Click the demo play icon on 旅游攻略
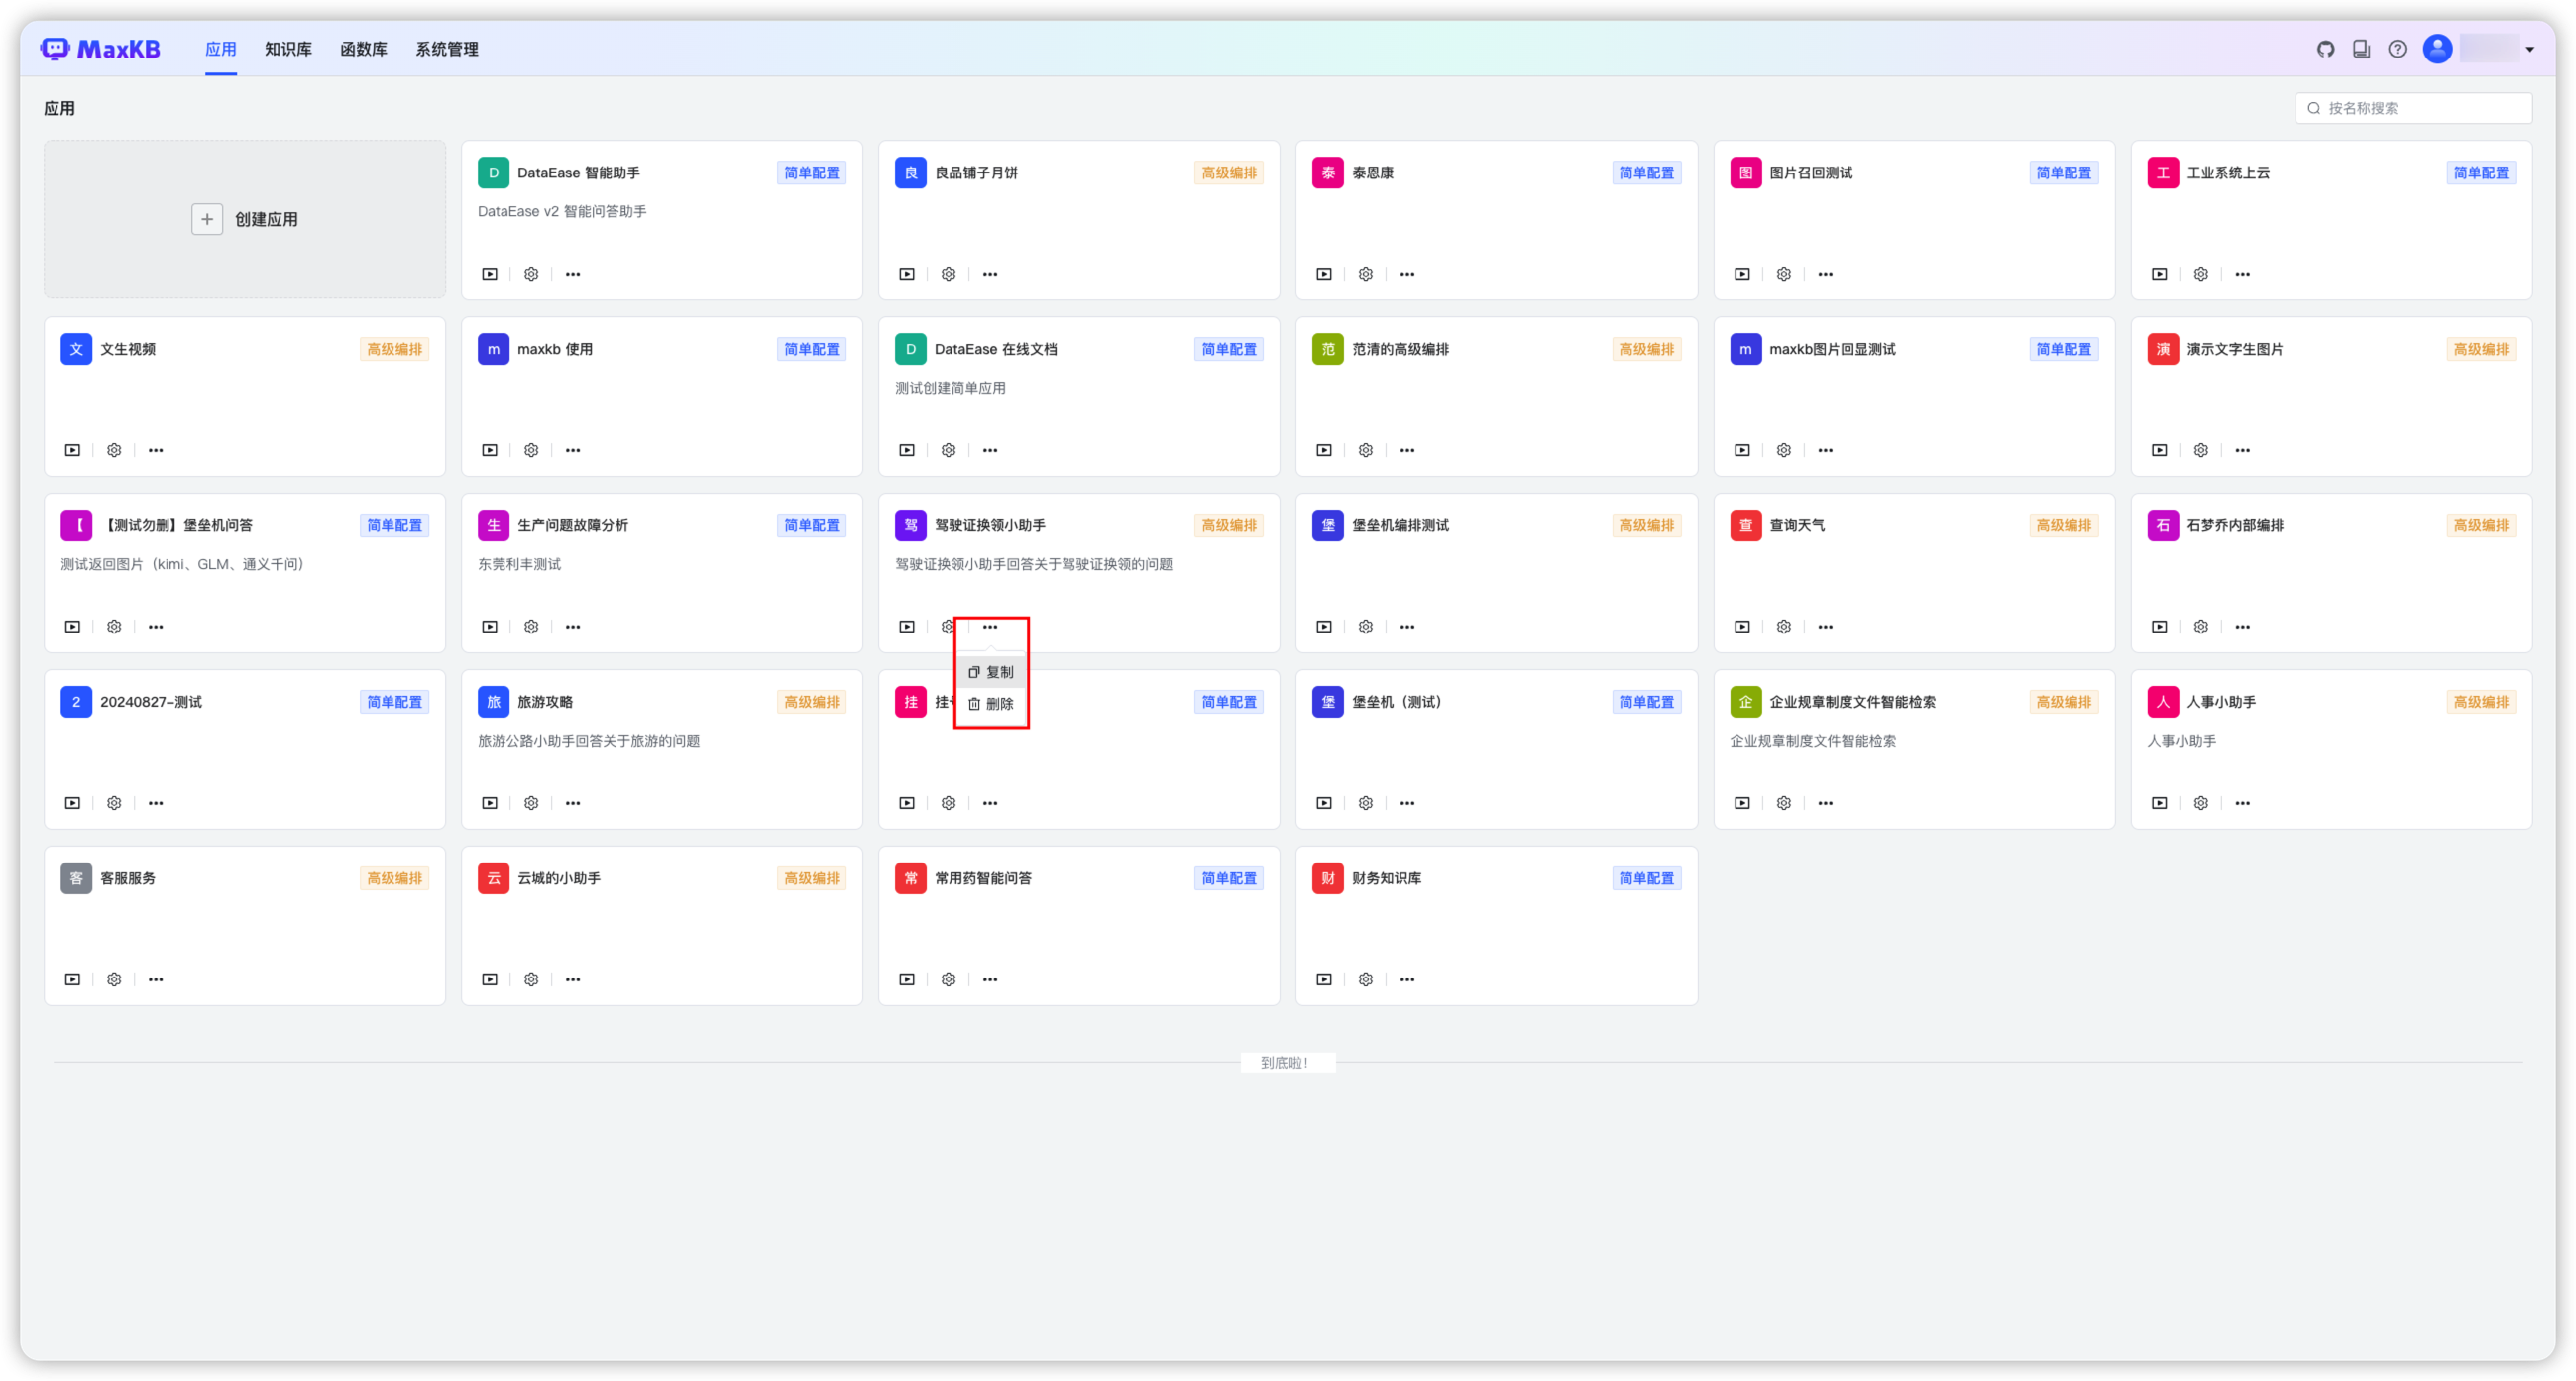2576x1381 pixels. pos(490,804)
